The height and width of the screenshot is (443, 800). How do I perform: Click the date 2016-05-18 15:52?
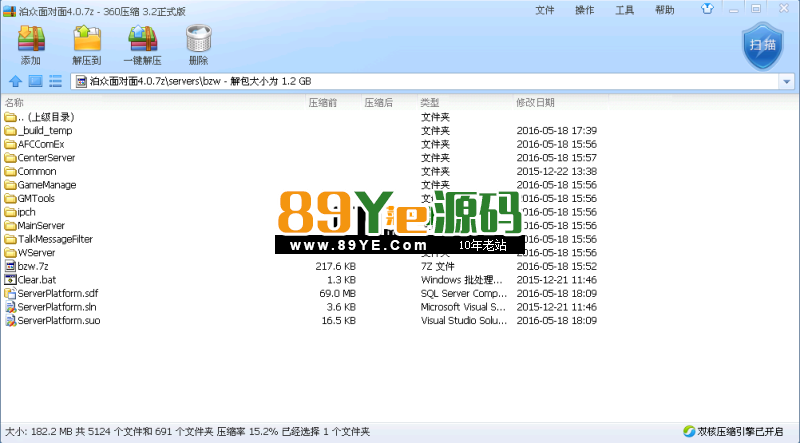(557, 266)
